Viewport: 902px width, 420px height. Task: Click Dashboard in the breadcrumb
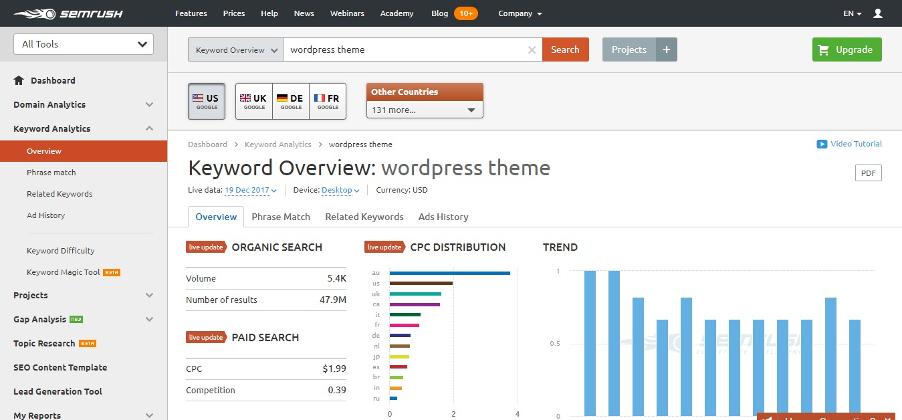(x=207, y=144)
